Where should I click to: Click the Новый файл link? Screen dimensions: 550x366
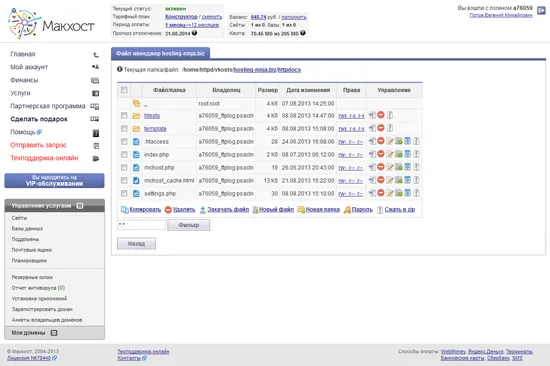click(276, 209)
